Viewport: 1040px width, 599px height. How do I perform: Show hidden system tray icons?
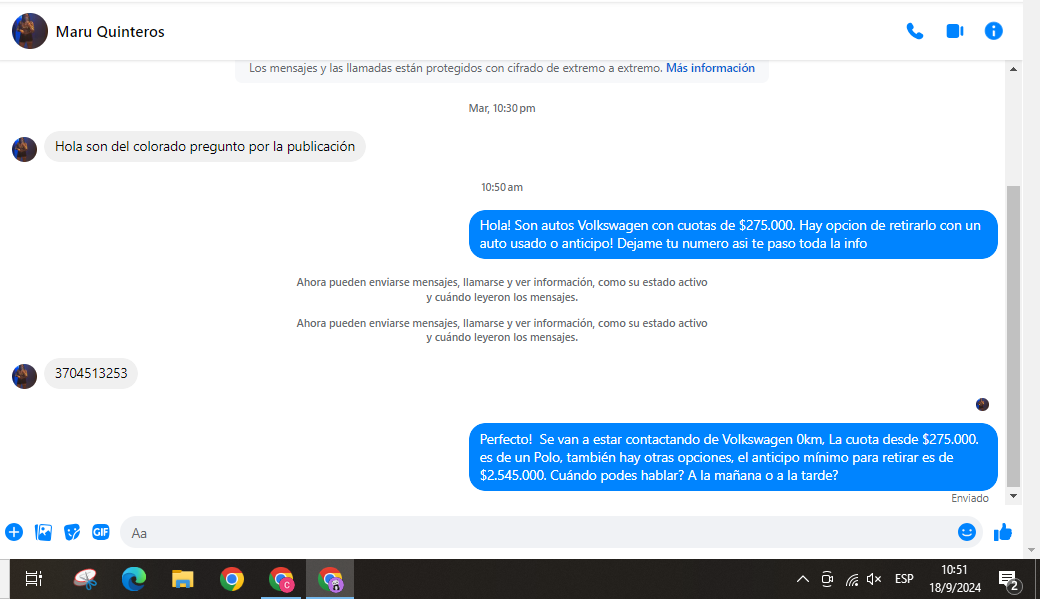click(x=803, y=579)
